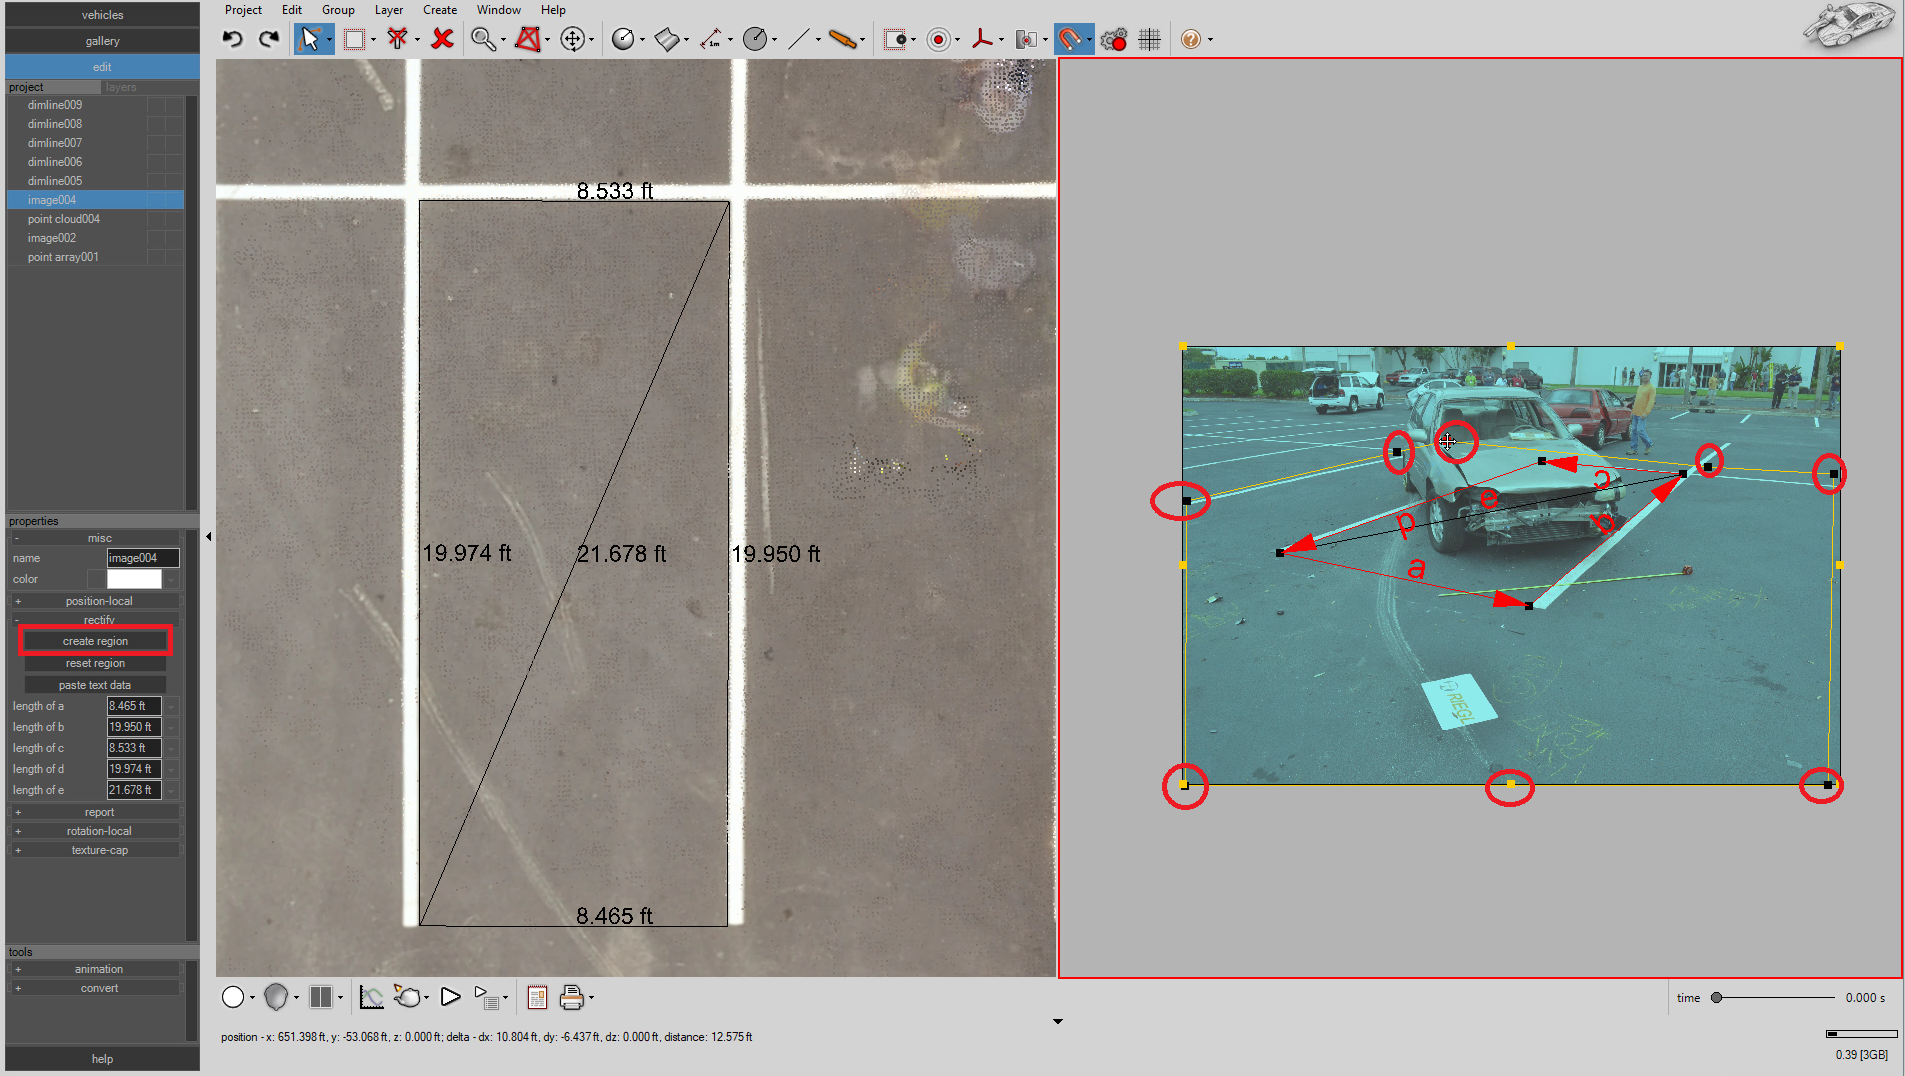Click the red X delete icon
Viewport: 1905px width, 1076px height.
[x=442, y=39]
